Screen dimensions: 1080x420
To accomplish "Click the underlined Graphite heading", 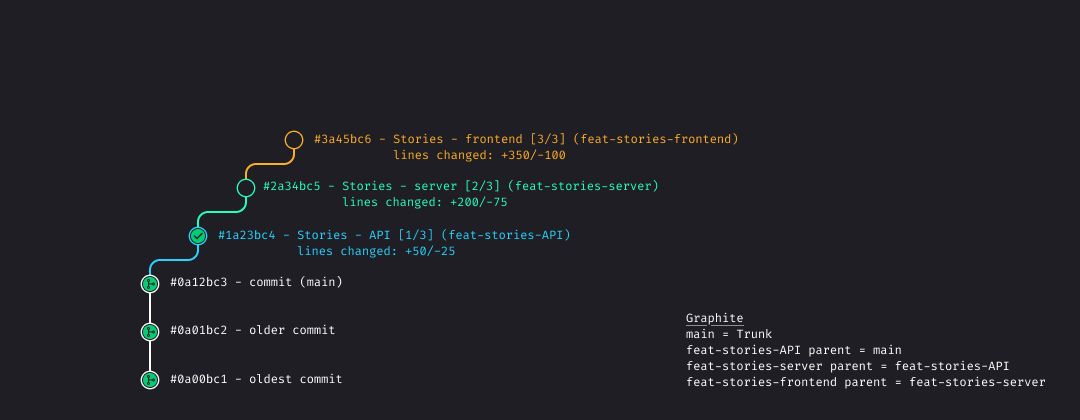I will click(714, 318).
